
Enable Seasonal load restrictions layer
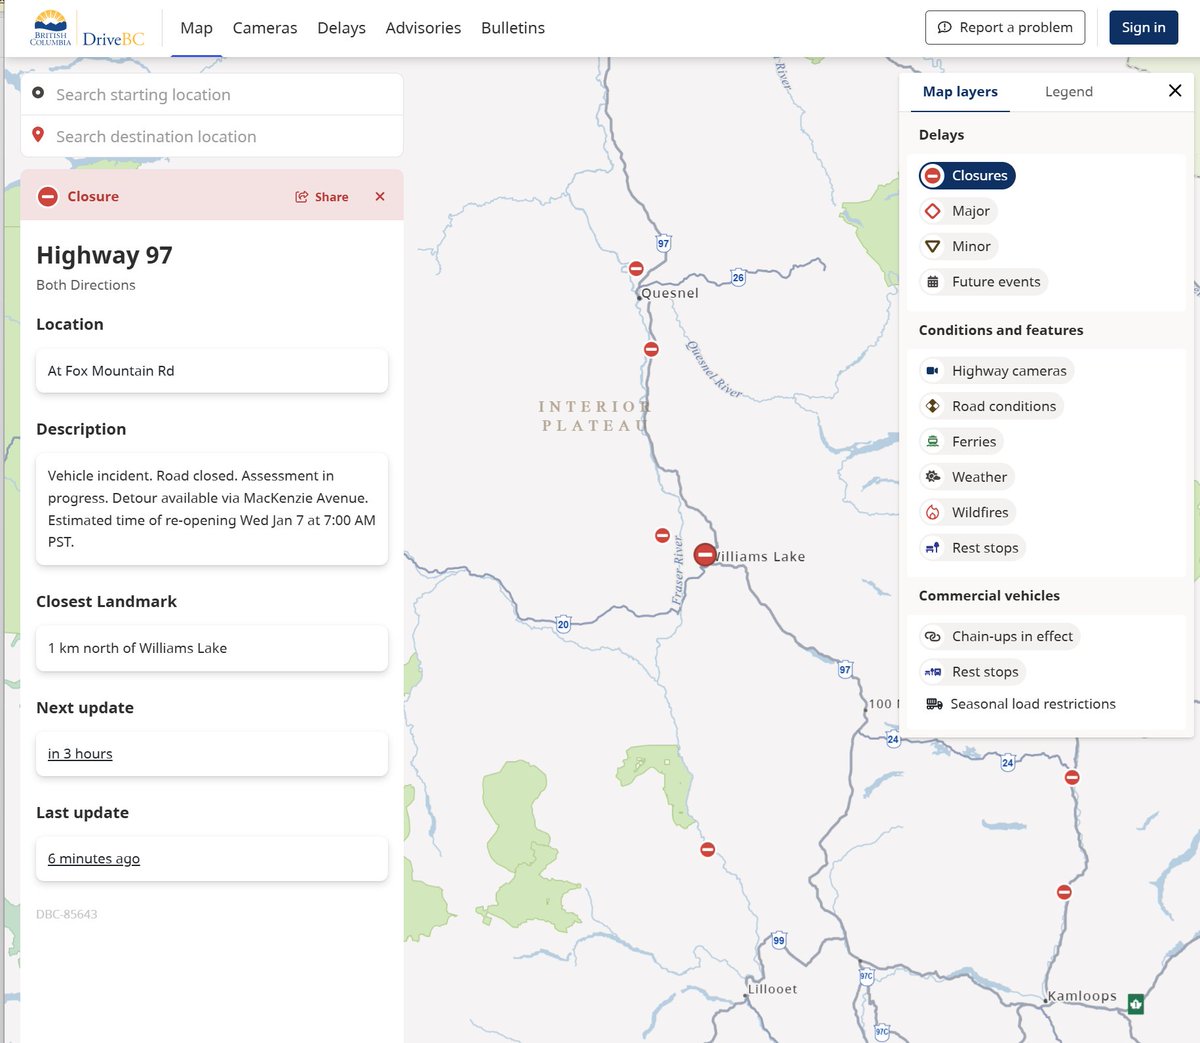coord(1020,704)
